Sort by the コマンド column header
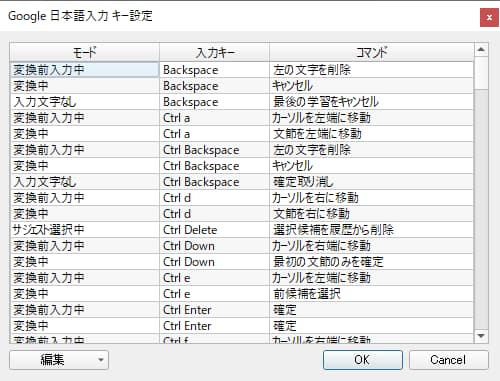This screenshot has height=381, width=500. (372, 52)
